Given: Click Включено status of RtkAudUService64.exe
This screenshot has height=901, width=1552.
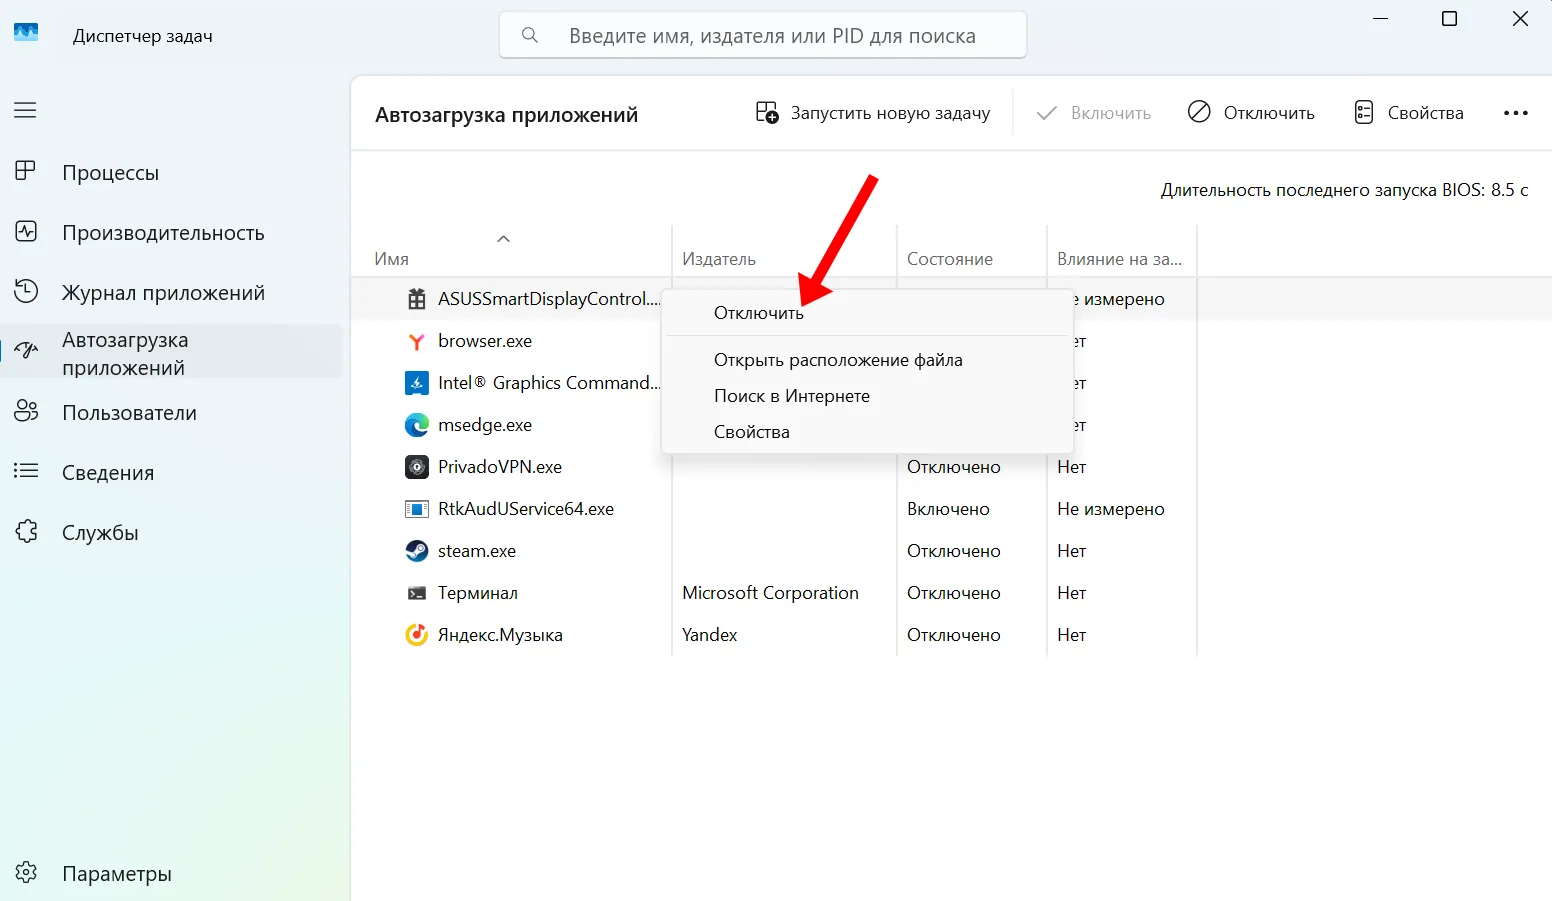Looking at the screenshot, I should click(948, 509).
